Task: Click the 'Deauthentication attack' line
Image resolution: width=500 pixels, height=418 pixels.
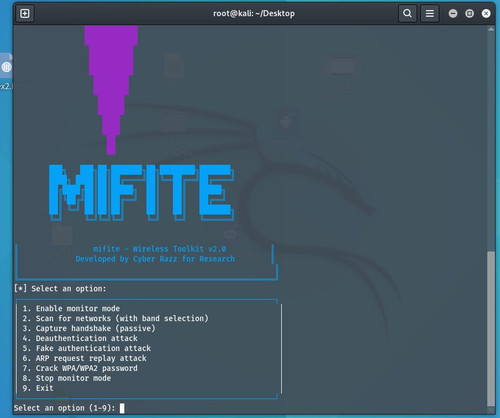Action: coord(80,338)
